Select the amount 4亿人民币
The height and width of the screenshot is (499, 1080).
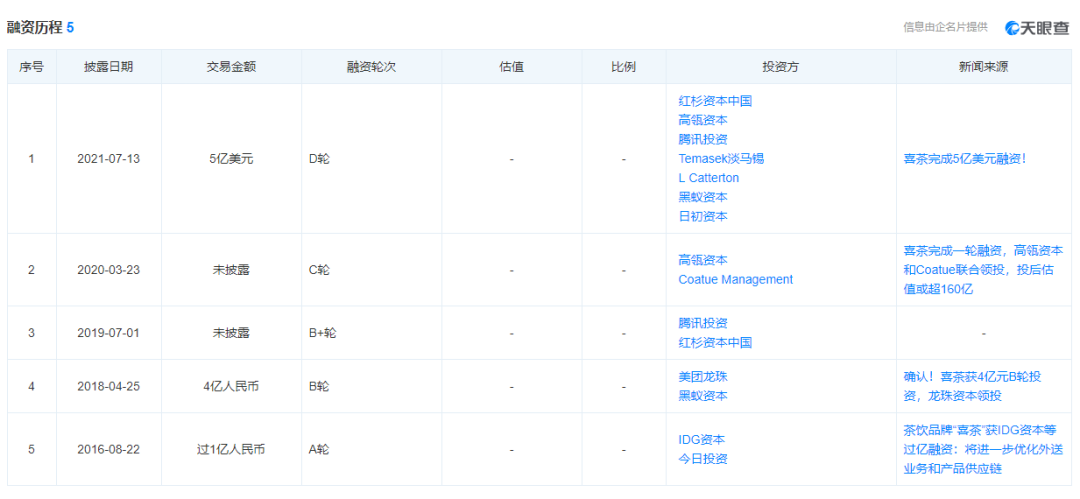pyautogui.click(x=231, y=386)
